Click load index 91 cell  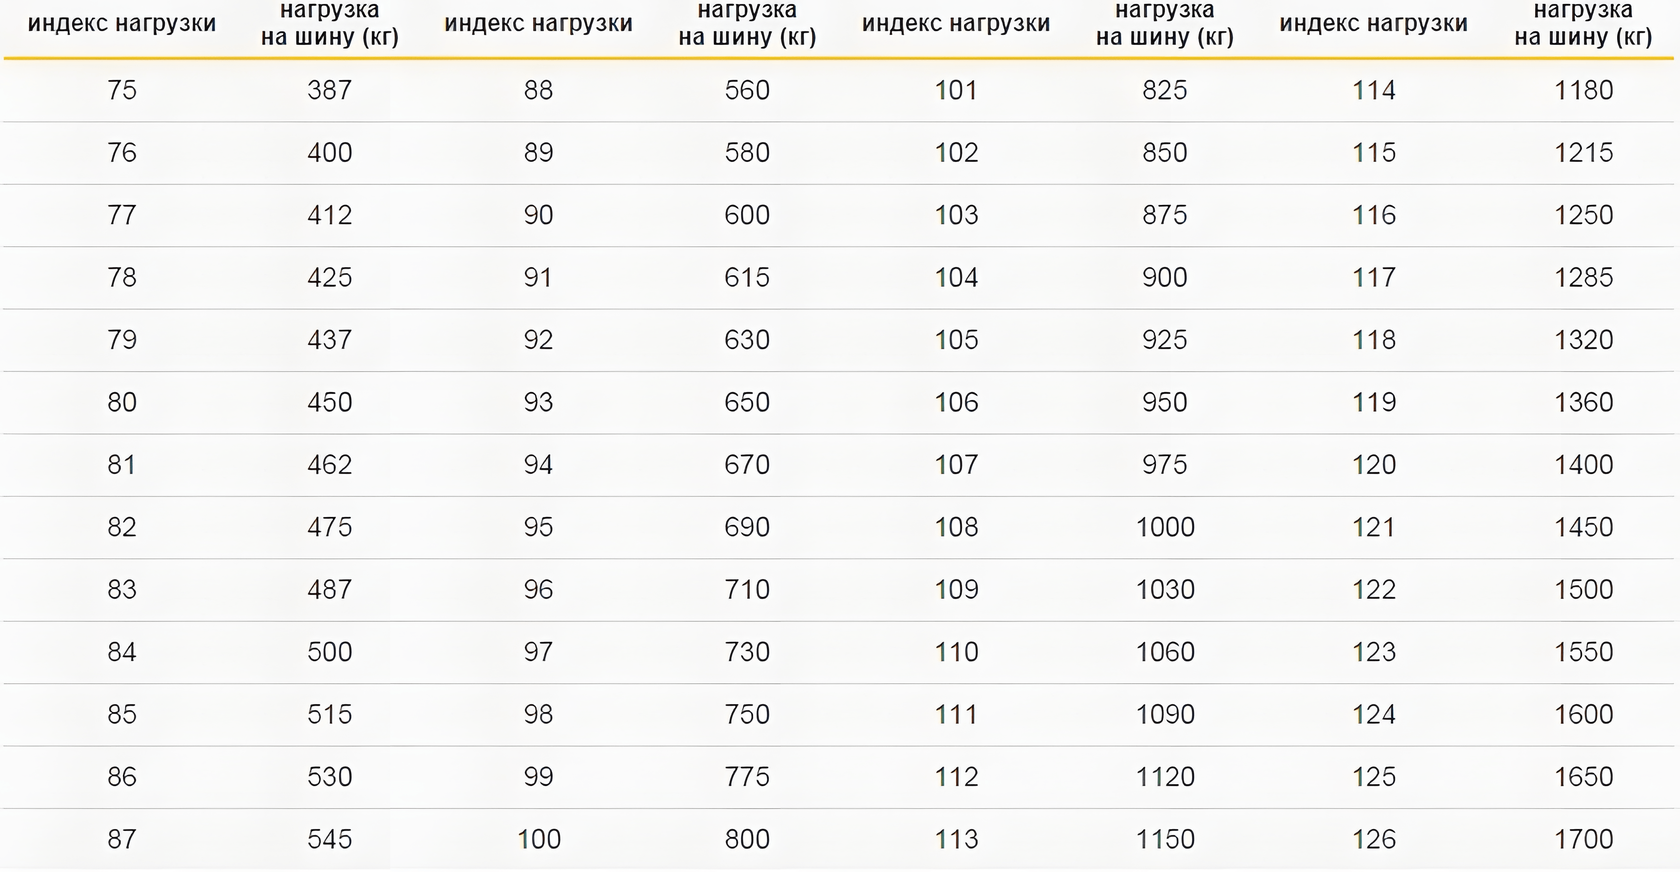click(538, 277)
